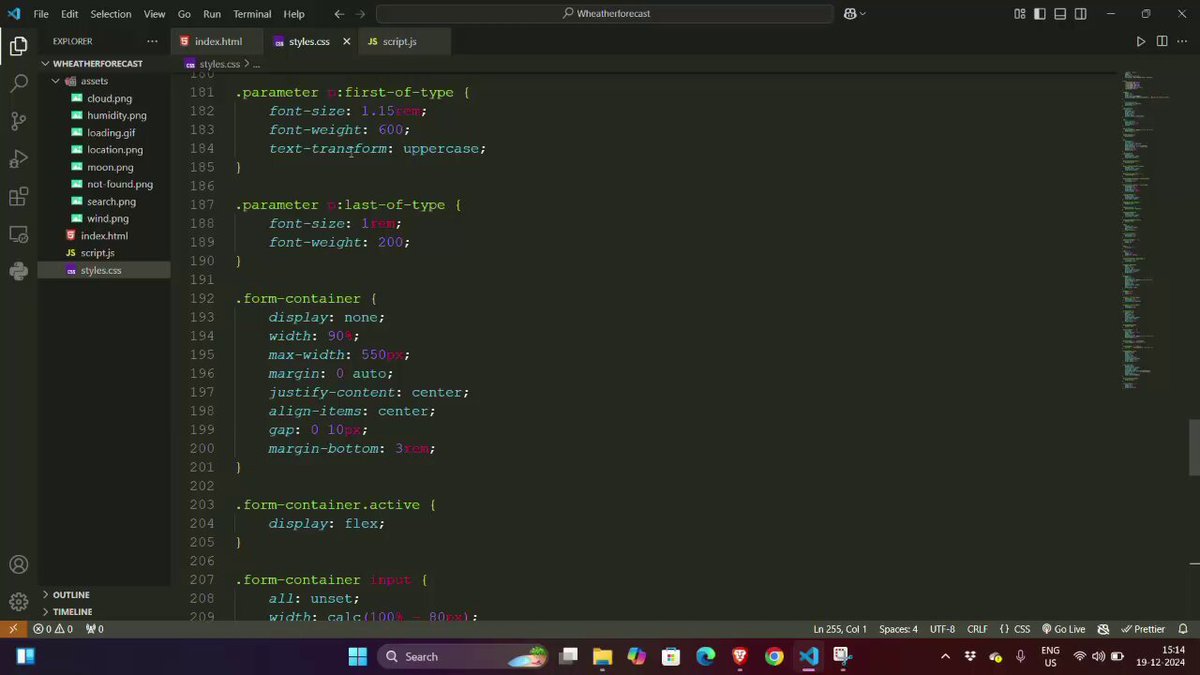The image size is (1200, 675).
Task: Click the remote window status bar icon
Action: tap(12, 629)
